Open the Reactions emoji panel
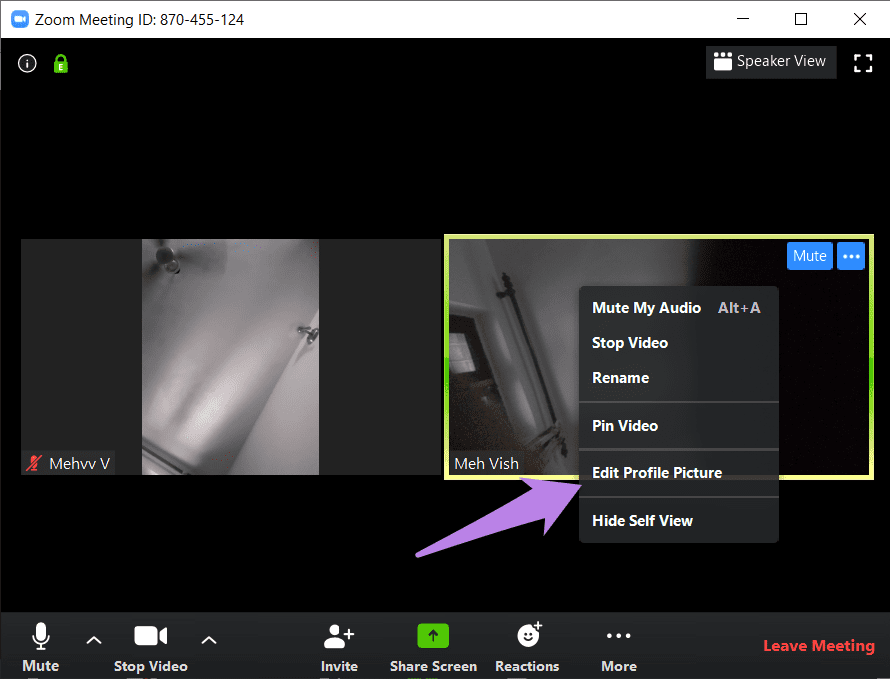 (527, 646)
